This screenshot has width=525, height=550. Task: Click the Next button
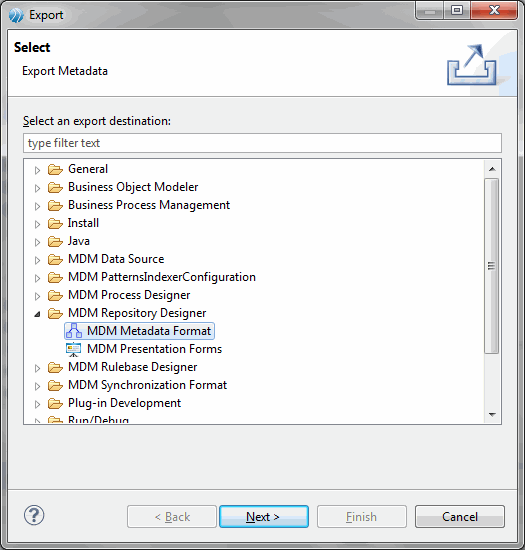point(264,516)
